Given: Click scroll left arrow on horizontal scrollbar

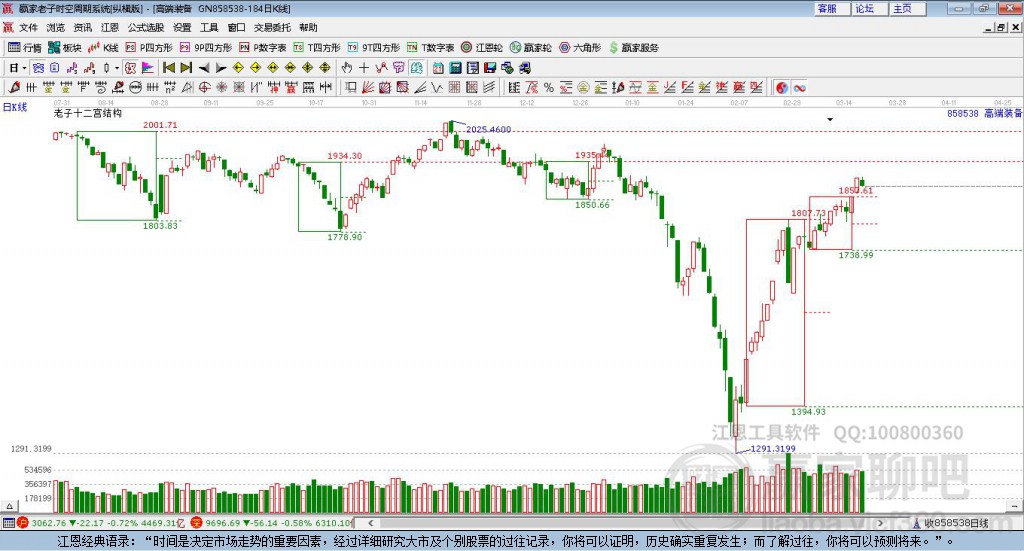Looking at the screenshot, I should click(370, 522).
